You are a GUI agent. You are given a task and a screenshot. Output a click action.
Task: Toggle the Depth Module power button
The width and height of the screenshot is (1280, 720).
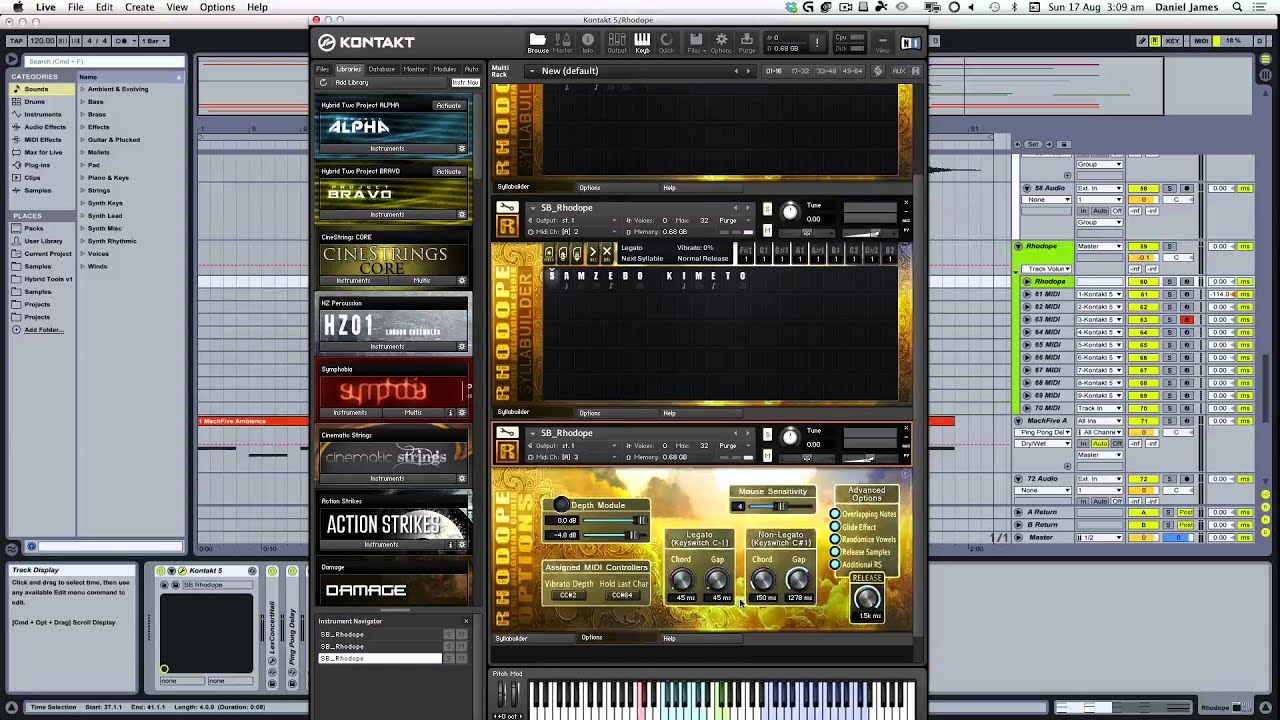click(x=561, y=505)
